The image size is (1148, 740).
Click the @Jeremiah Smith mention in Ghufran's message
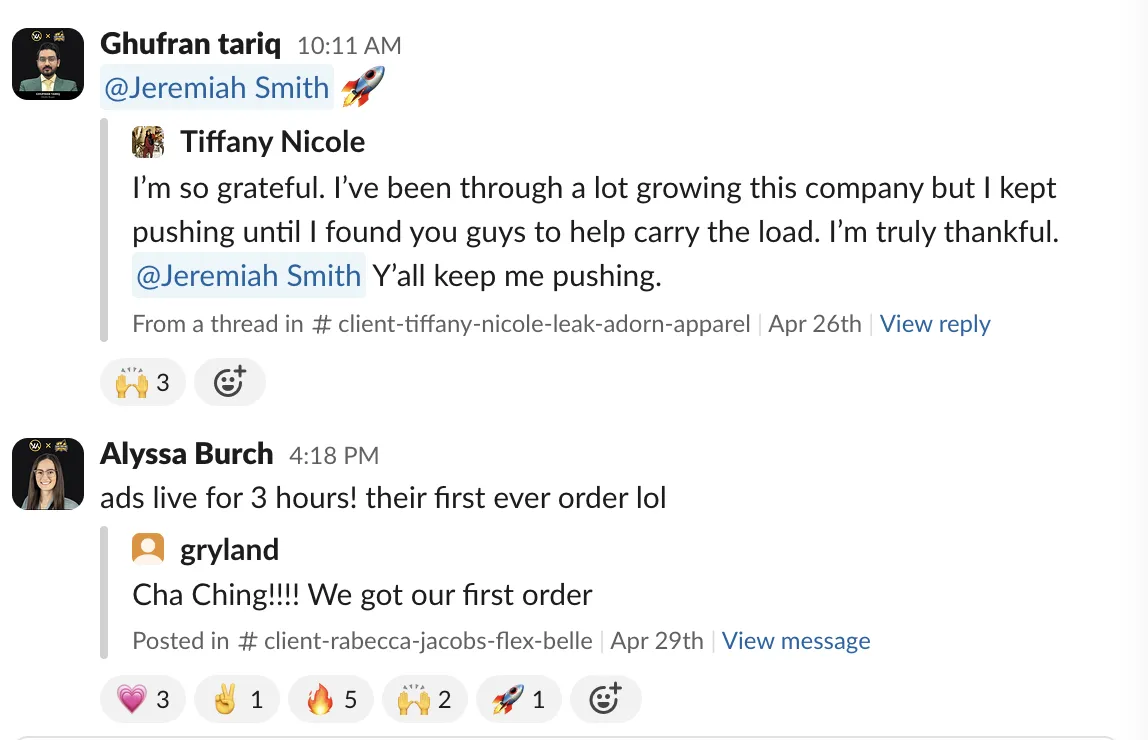[x=217, y=87]
